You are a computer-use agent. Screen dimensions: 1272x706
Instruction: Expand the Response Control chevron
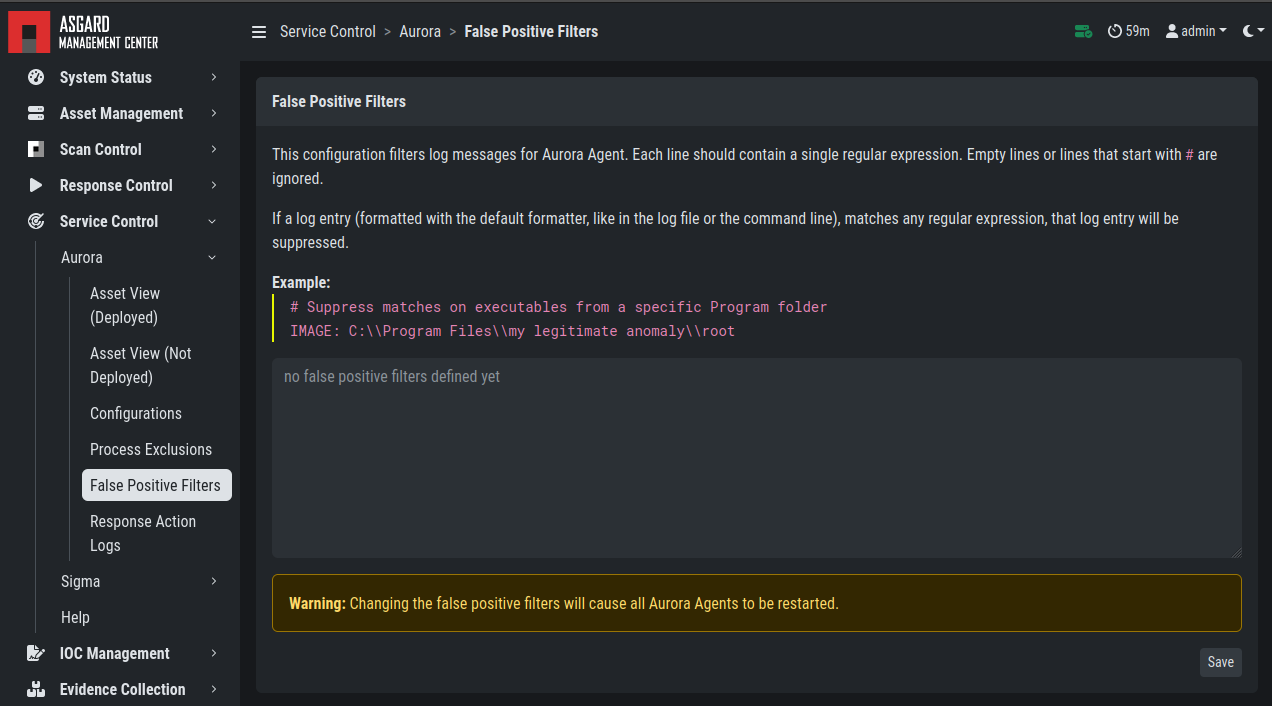pos(214,185)
